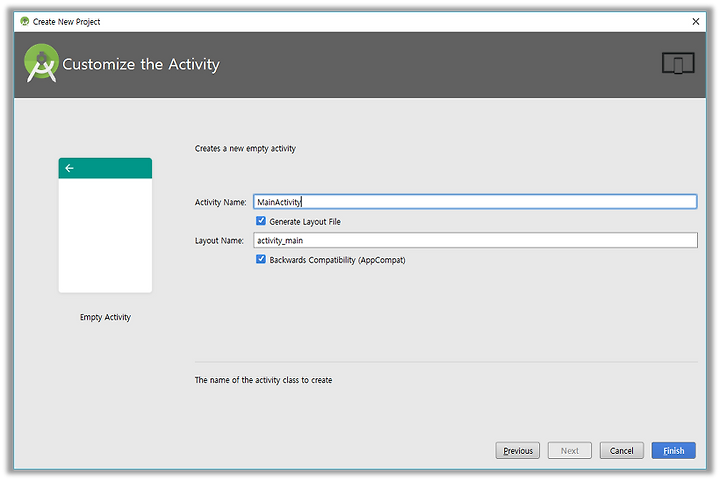Click 'The name of the activity class to create' hint
Viewport: 720px width, 481px height.
264,380
